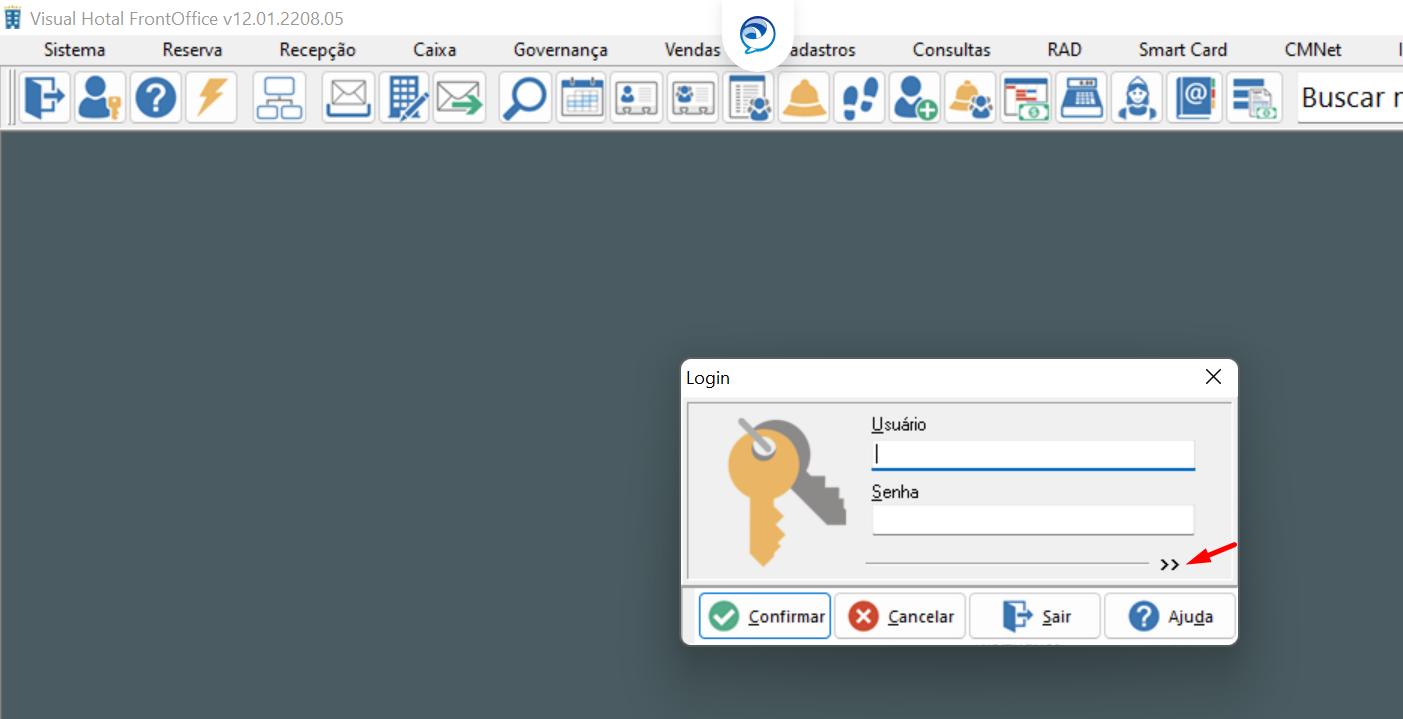Click the magnifying glass search icon
This screenshot has height=719, width=1403.
525,98
